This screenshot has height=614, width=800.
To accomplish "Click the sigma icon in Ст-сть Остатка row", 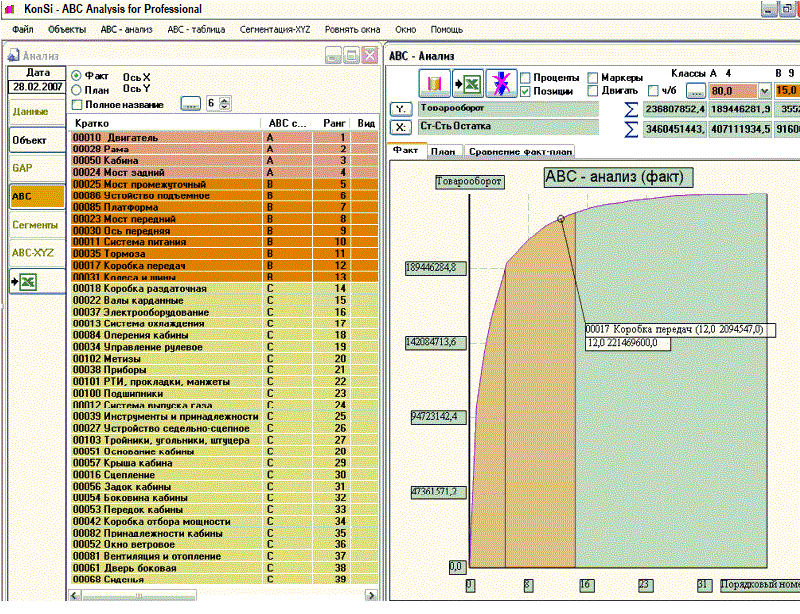I will 630,128.
